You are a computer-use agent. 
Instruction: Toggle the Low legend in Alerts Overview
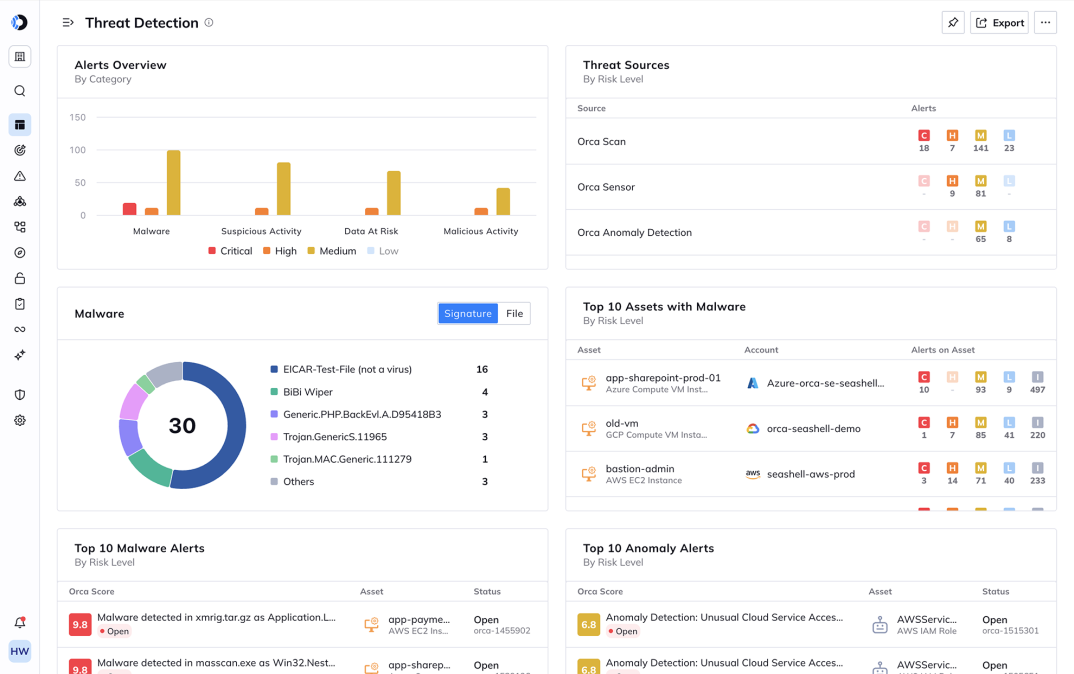pos(383,251)
